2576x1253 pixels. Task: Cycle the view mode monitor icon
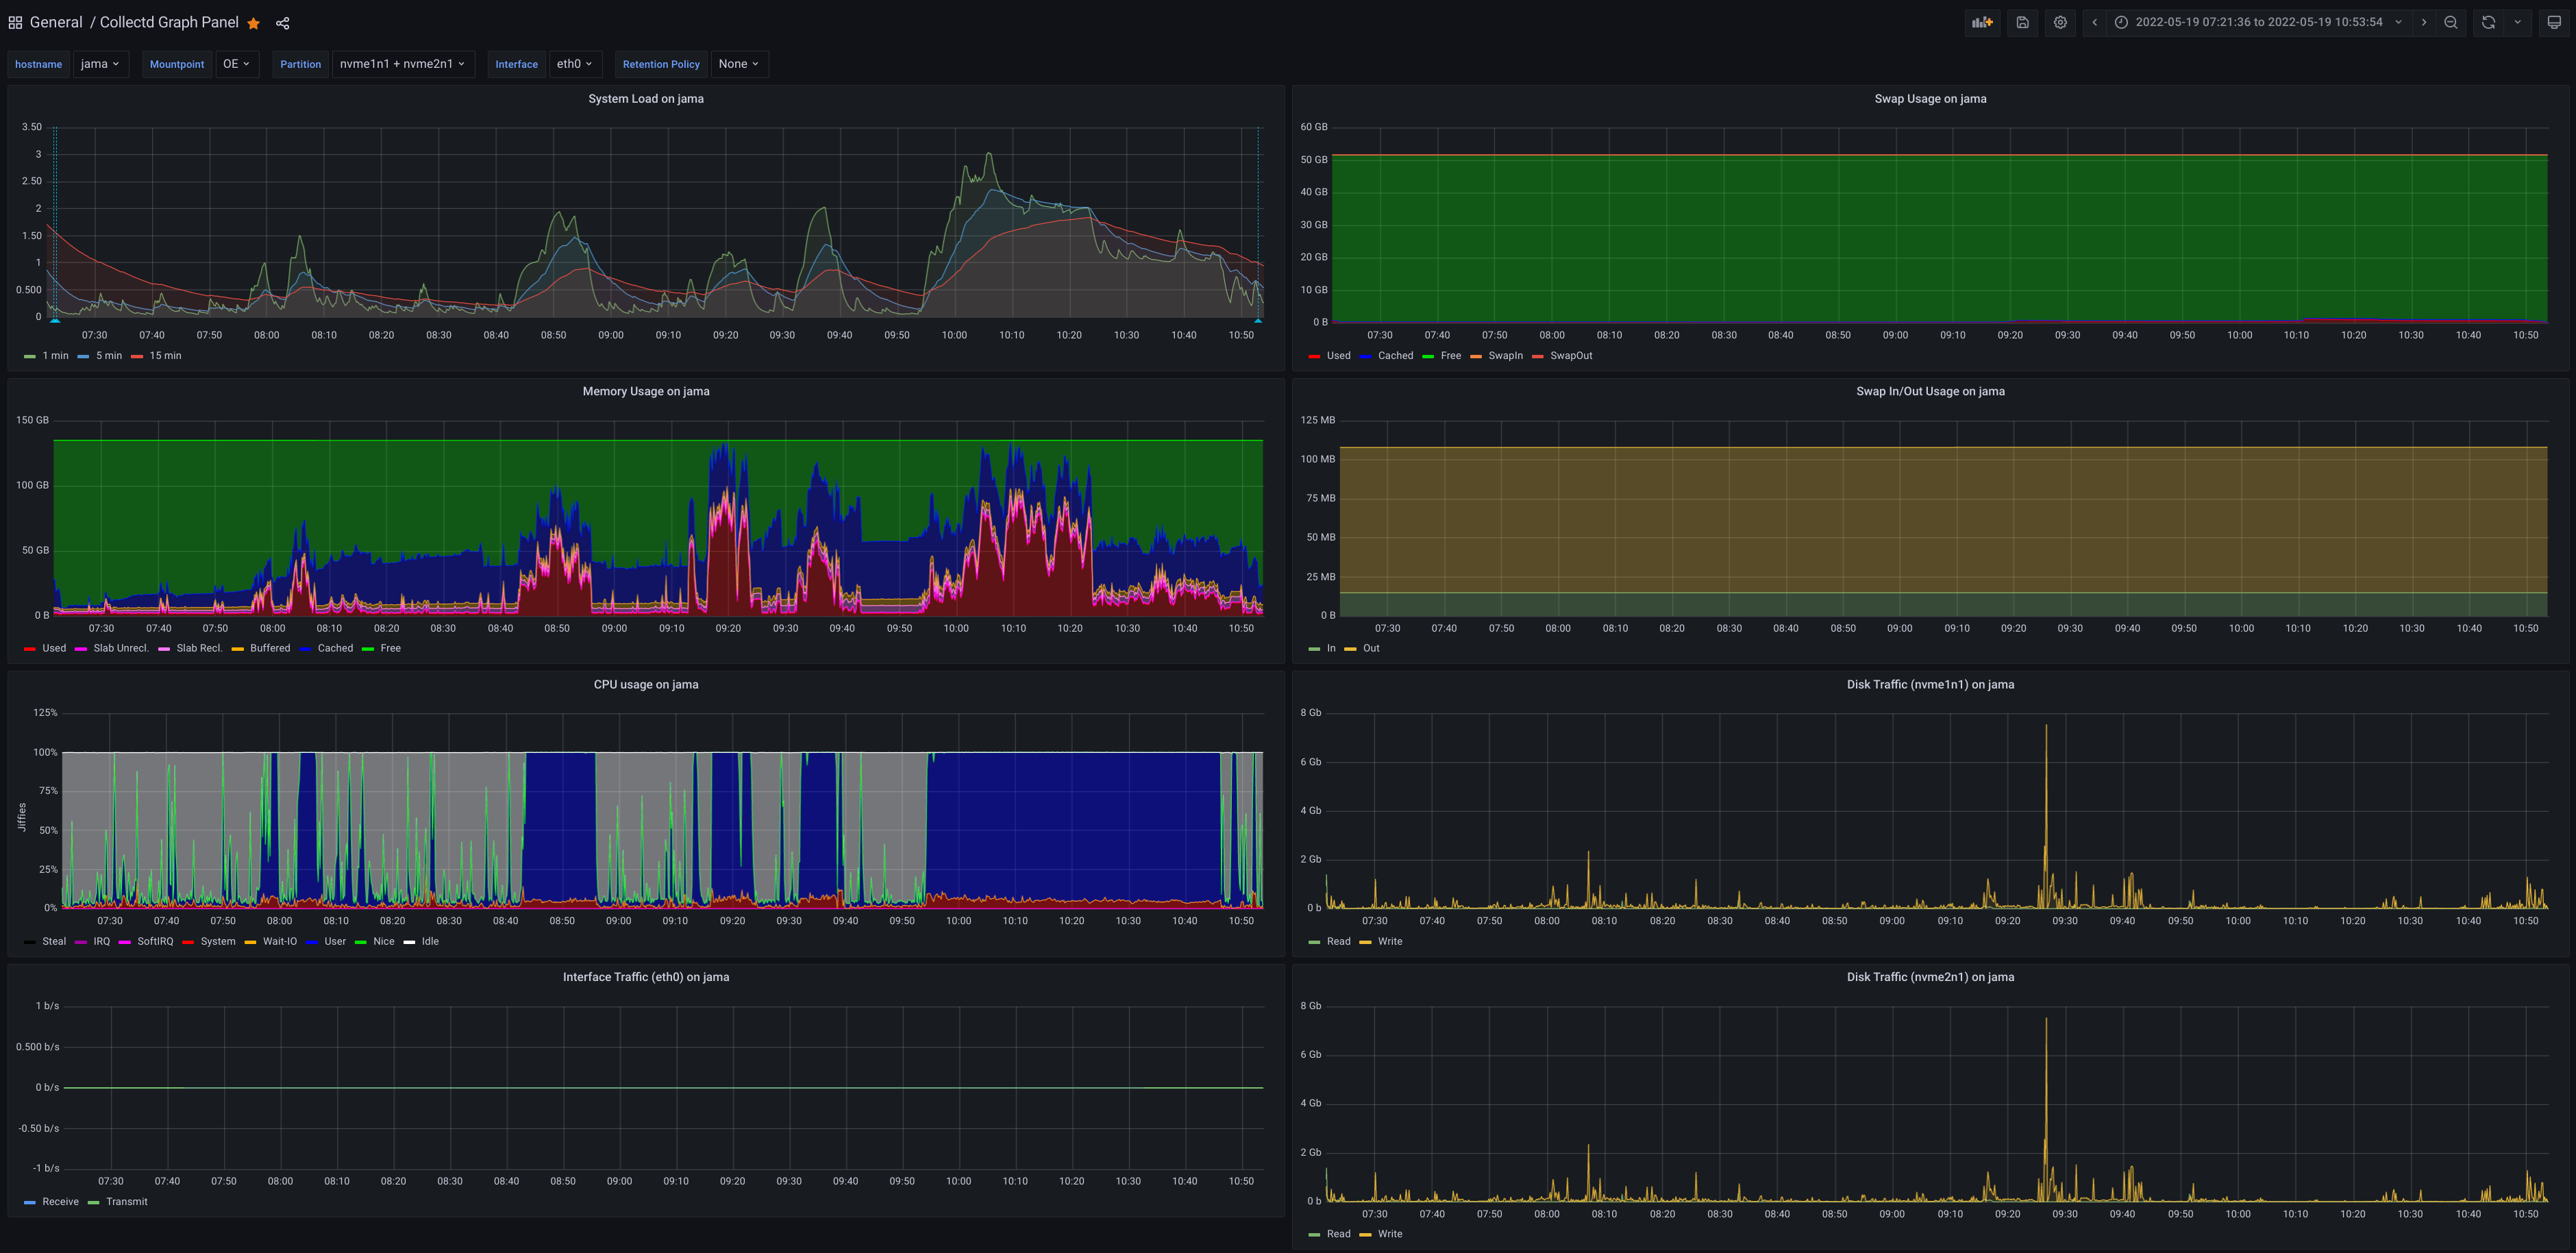click(2554, 22)
